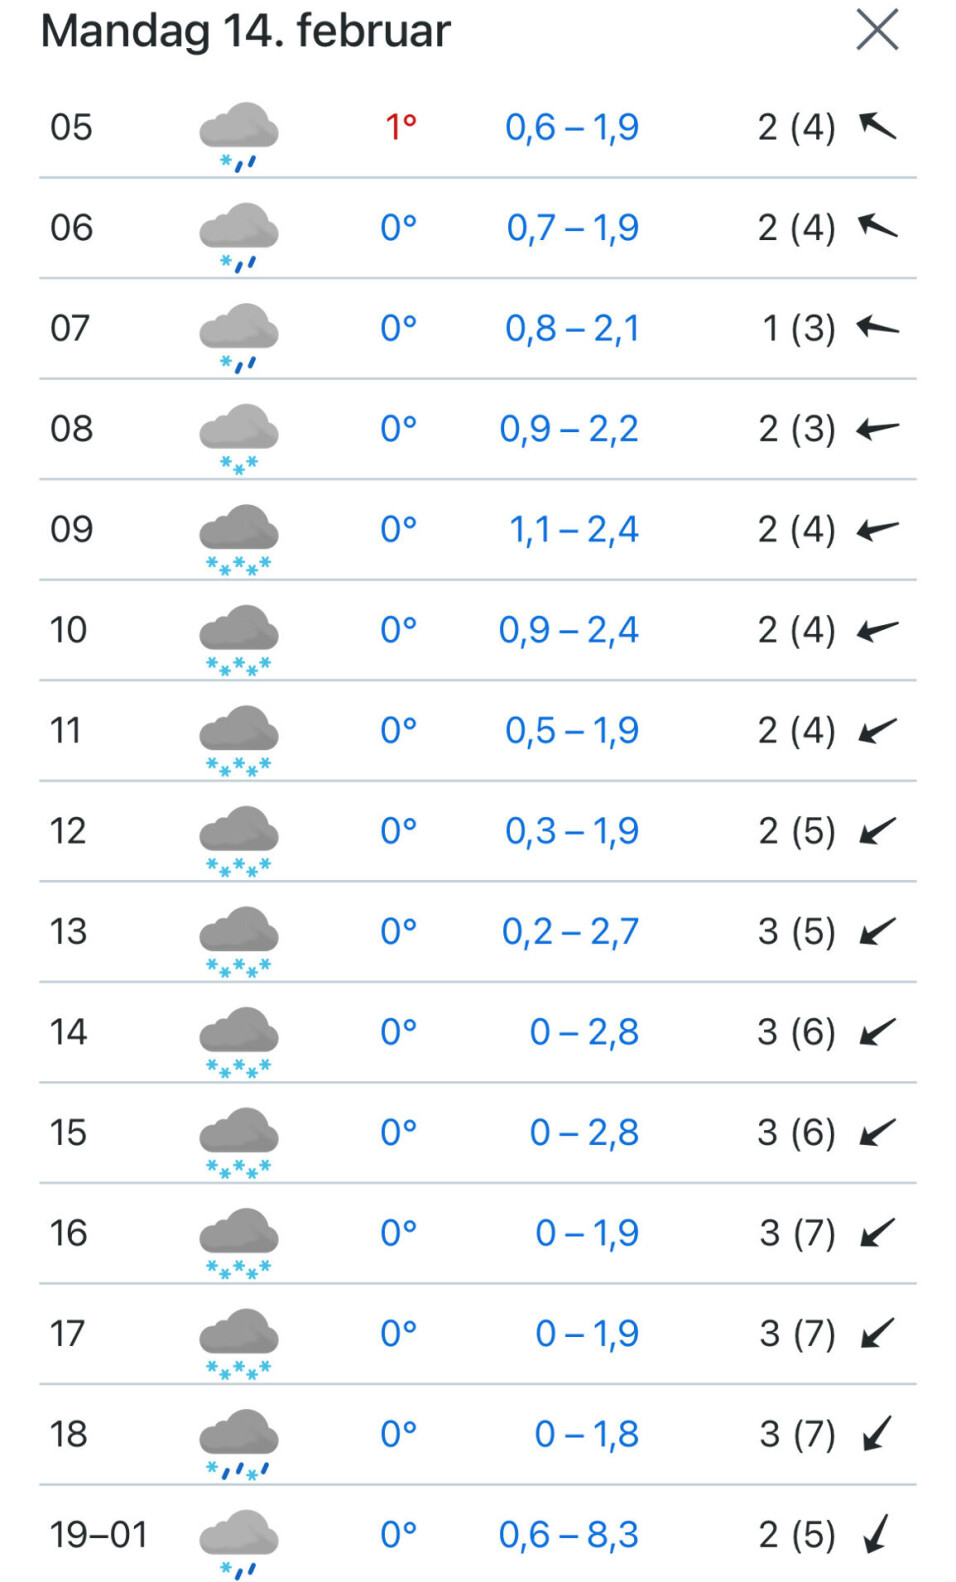
Task: Click the weather icon for 18
Action: point(238,1442)
